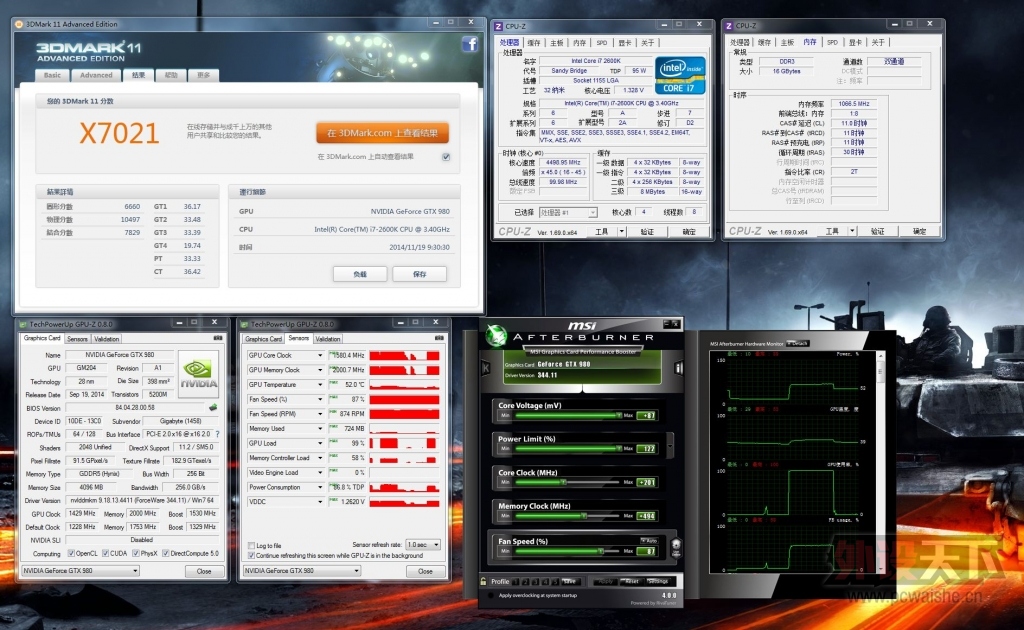Click the MSI Afterburner dragon logo

pyautogui.click(x=496, y=336)
